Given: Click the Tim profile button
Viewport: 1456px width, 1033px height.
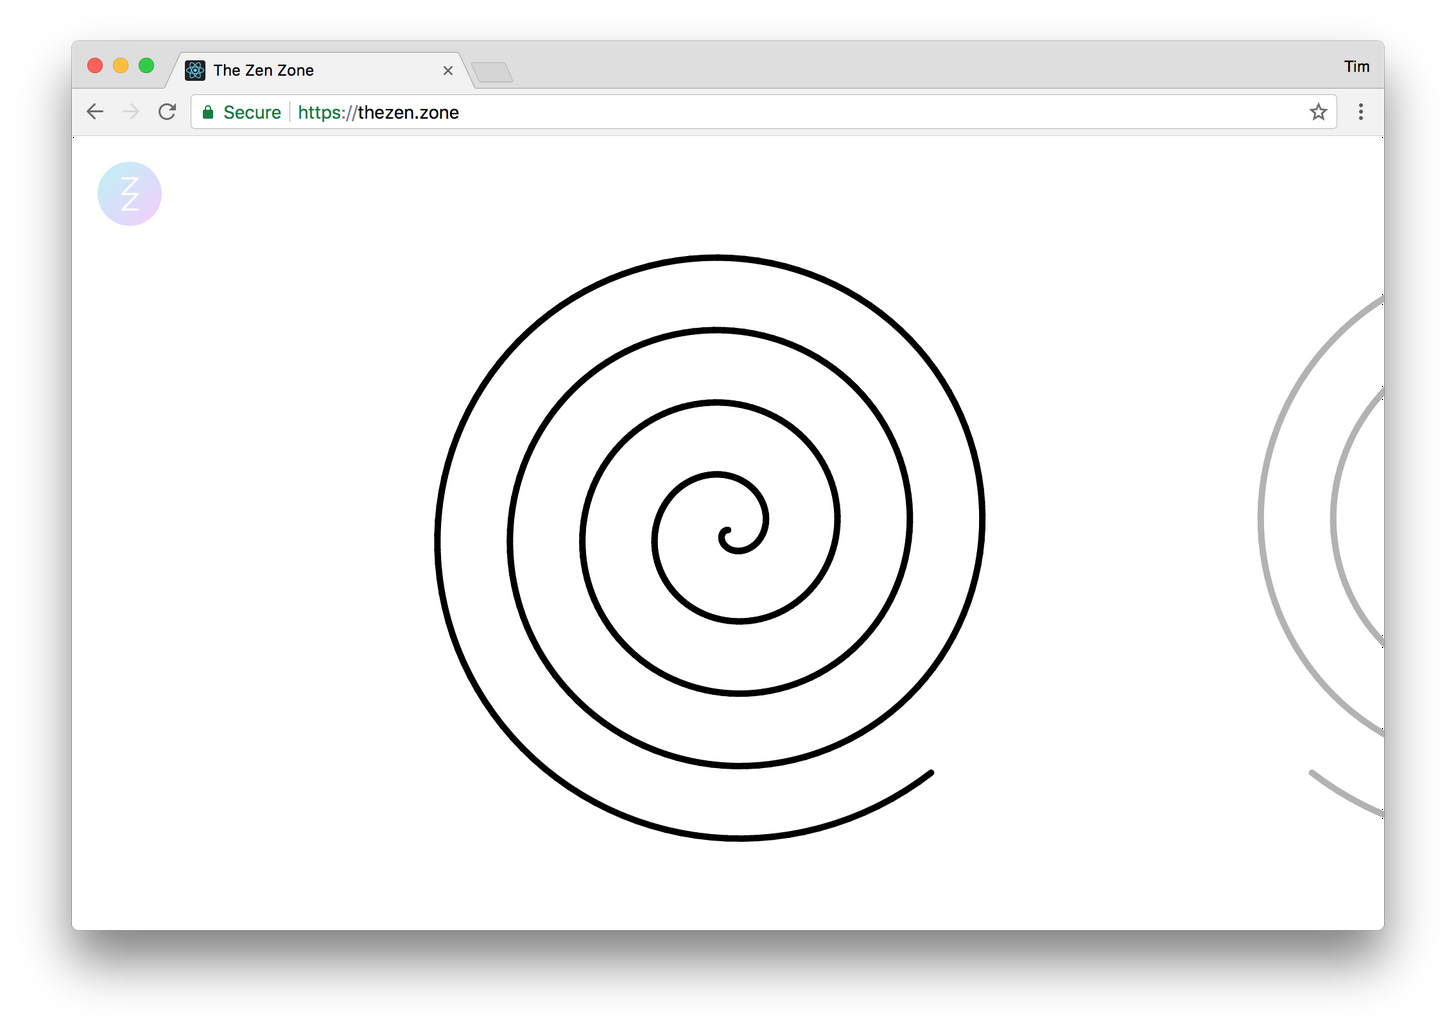Looking at the screenshot, I should point(1357,66).
